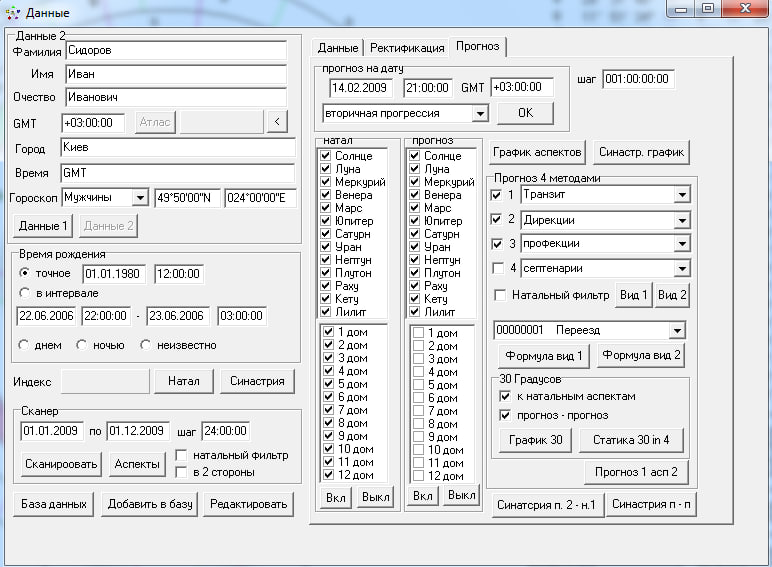
Task: Click the График аспектов button
Action: 538,152
